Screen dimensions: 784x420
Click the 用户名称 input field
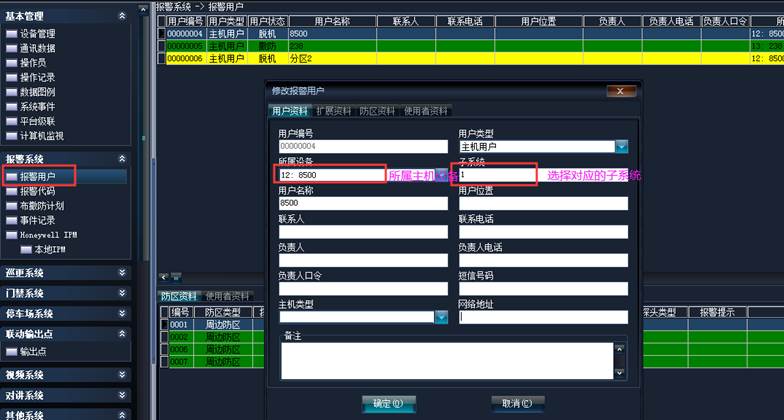point(362,203)
